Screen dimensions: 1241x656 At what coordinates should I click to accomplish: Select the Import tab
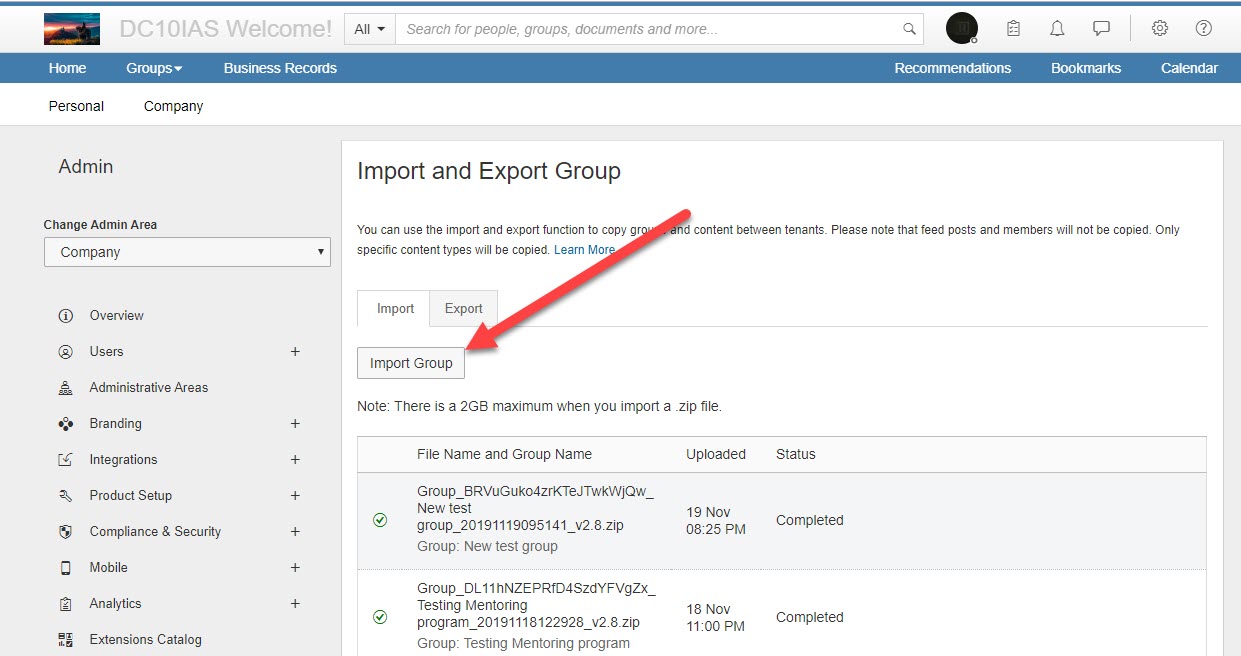[395, 309]
